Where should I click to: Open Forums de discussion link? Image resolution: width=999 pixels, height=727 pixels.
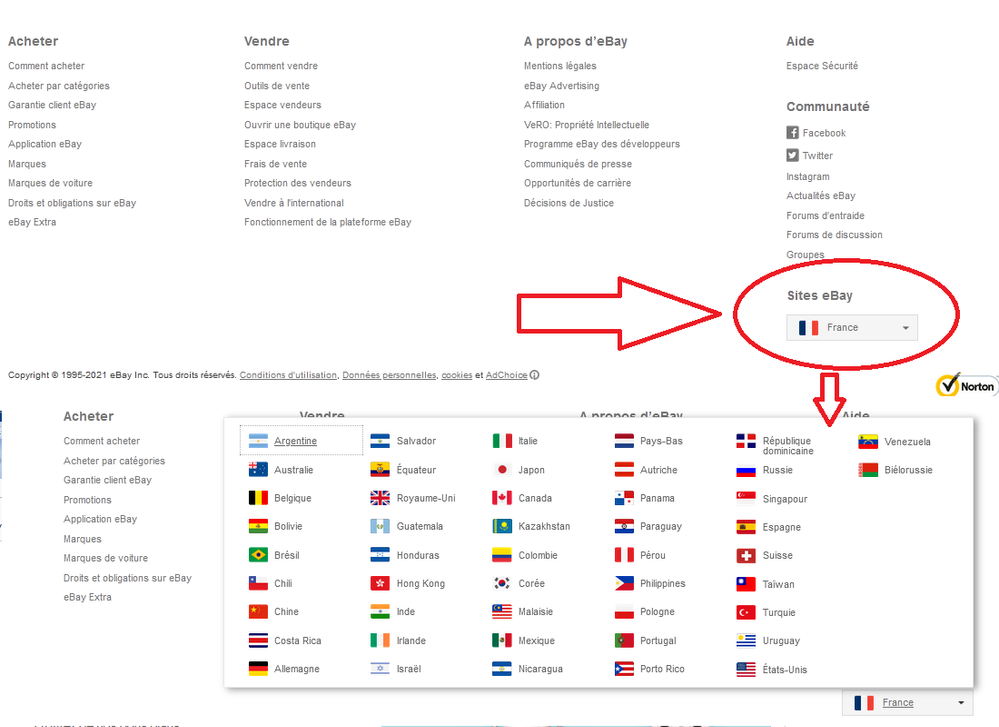[834, 234]
